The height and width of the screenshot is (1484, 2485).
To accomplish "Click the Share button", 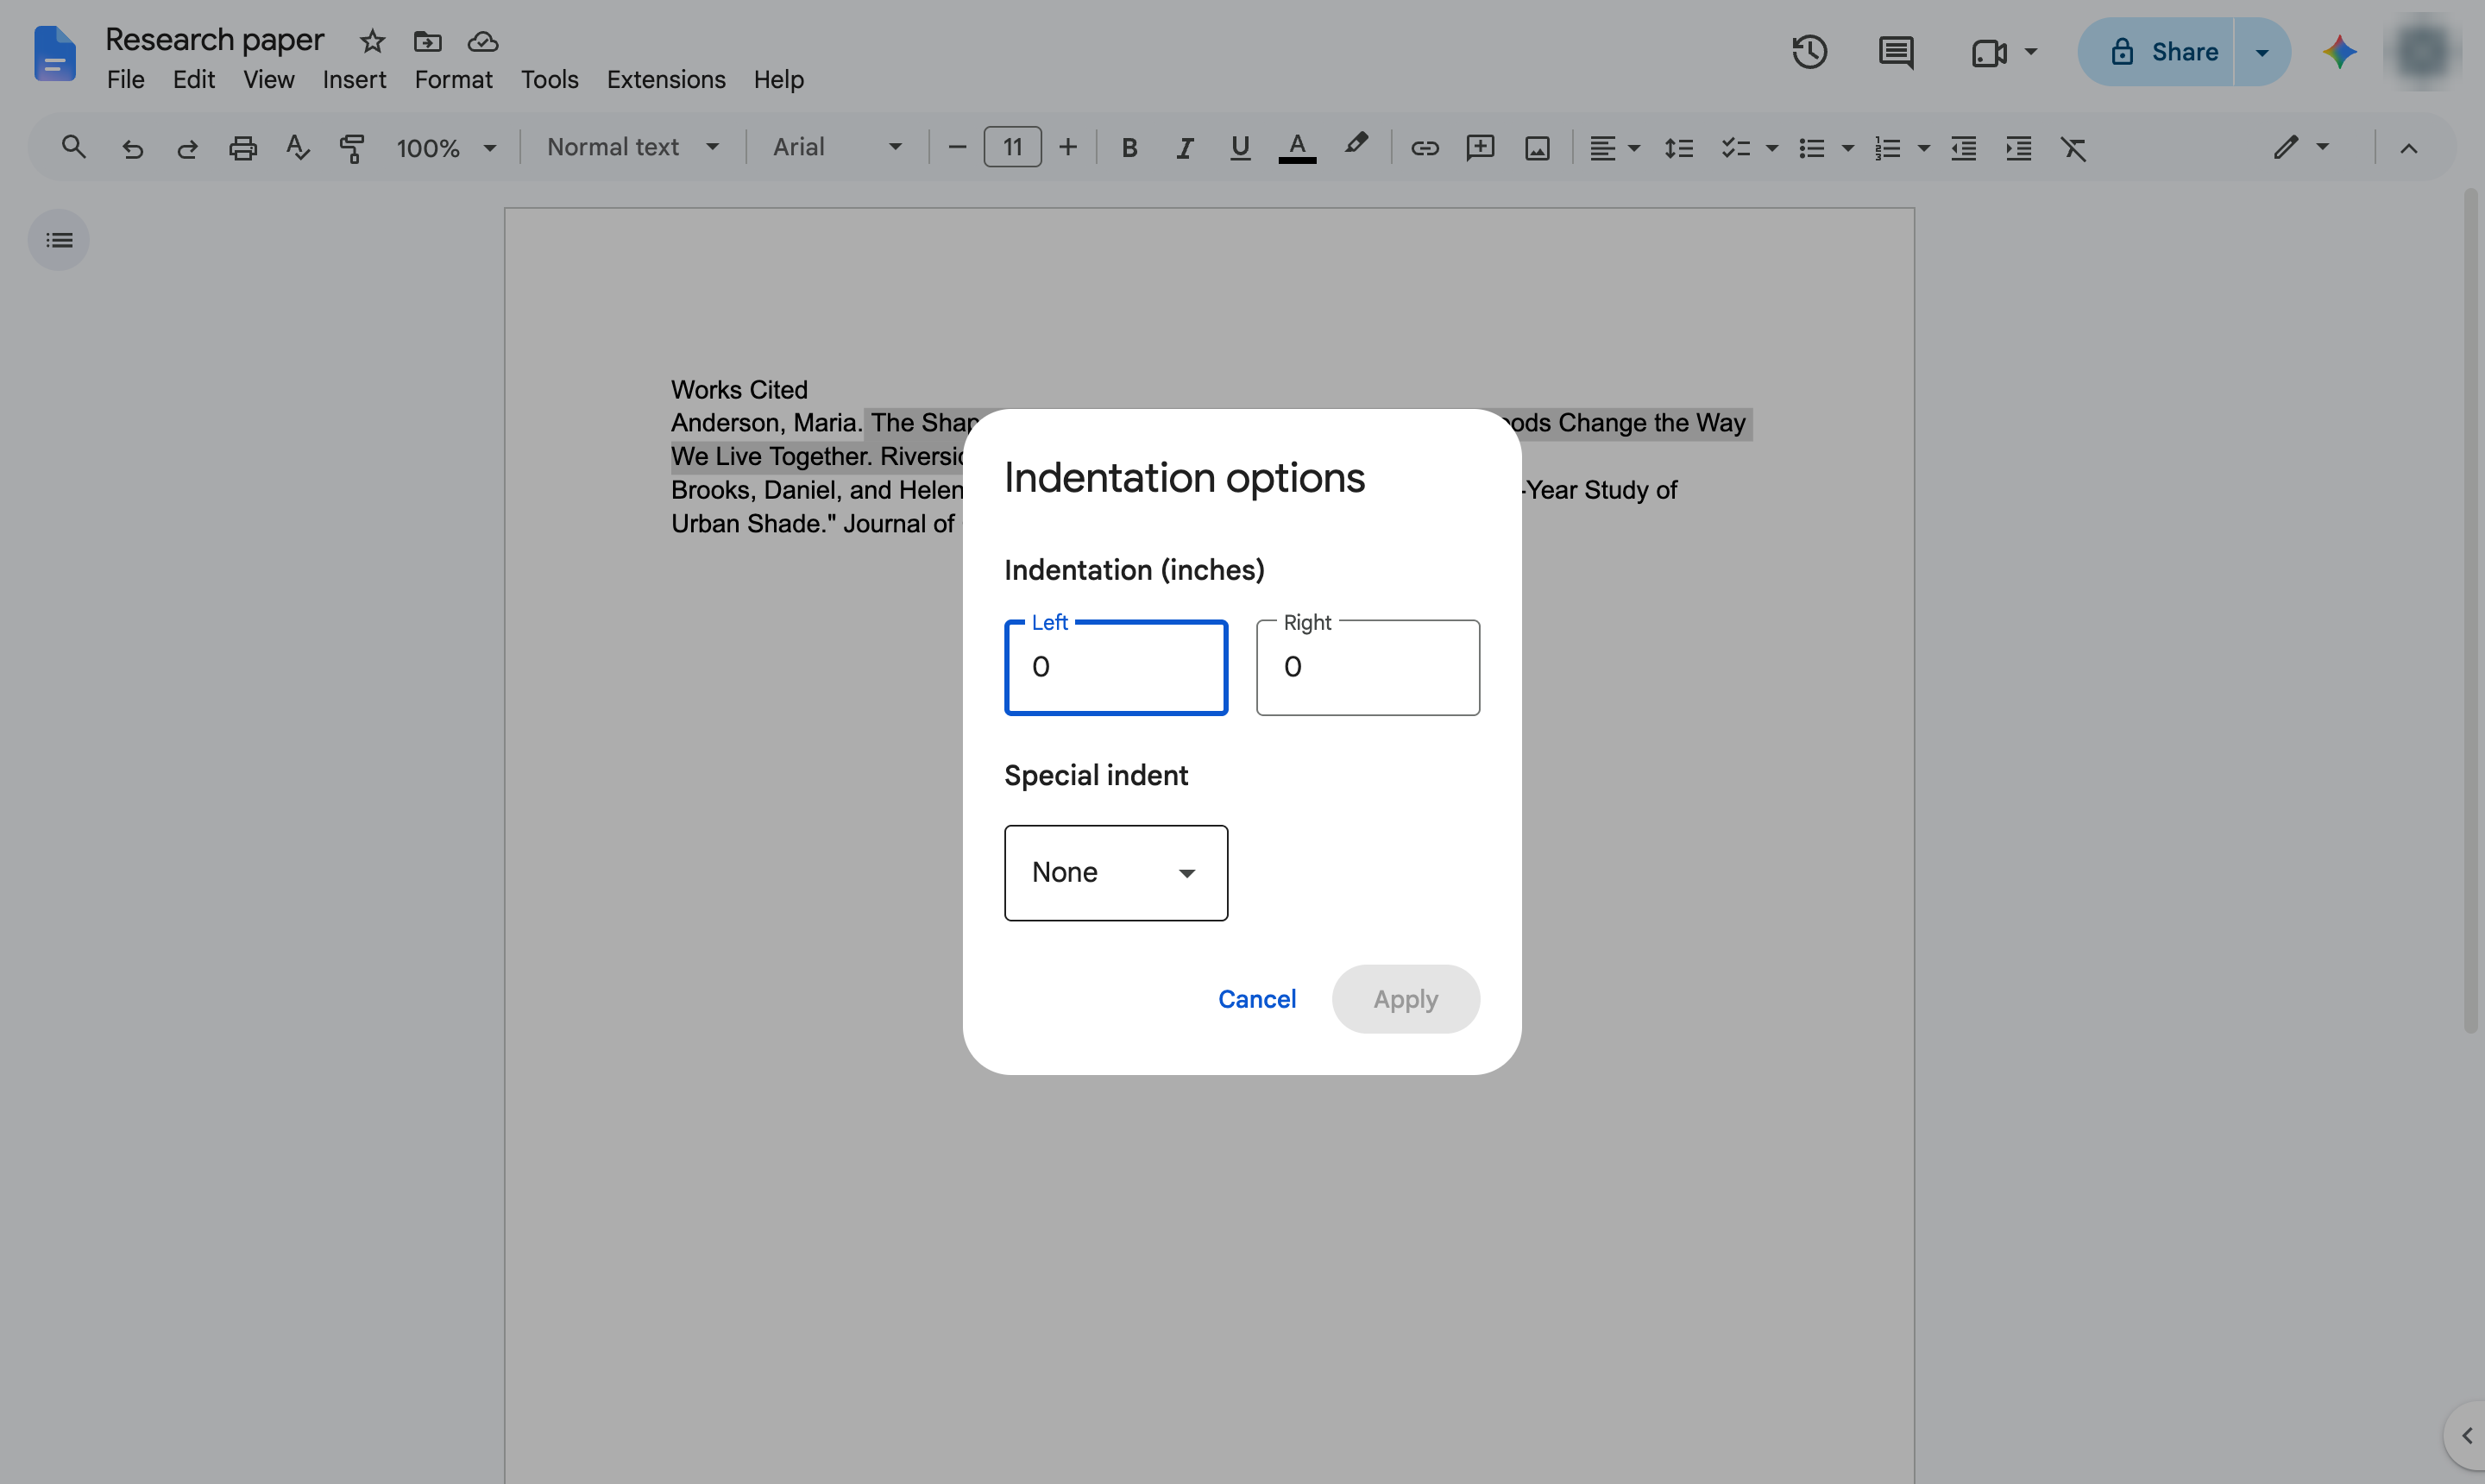I will (2156, 52).
